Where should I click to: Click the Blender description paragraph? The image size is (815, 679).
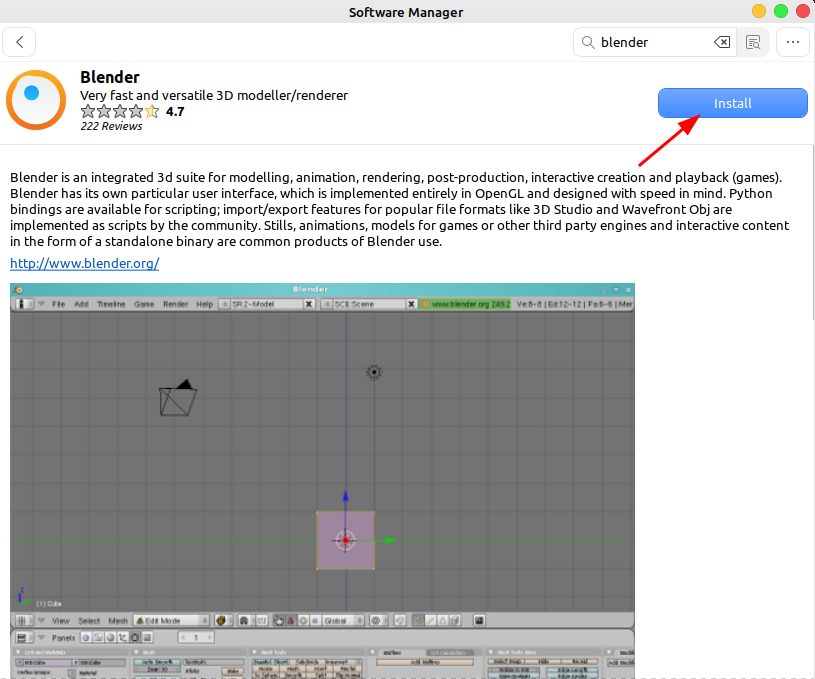click(x=400, y=210)
